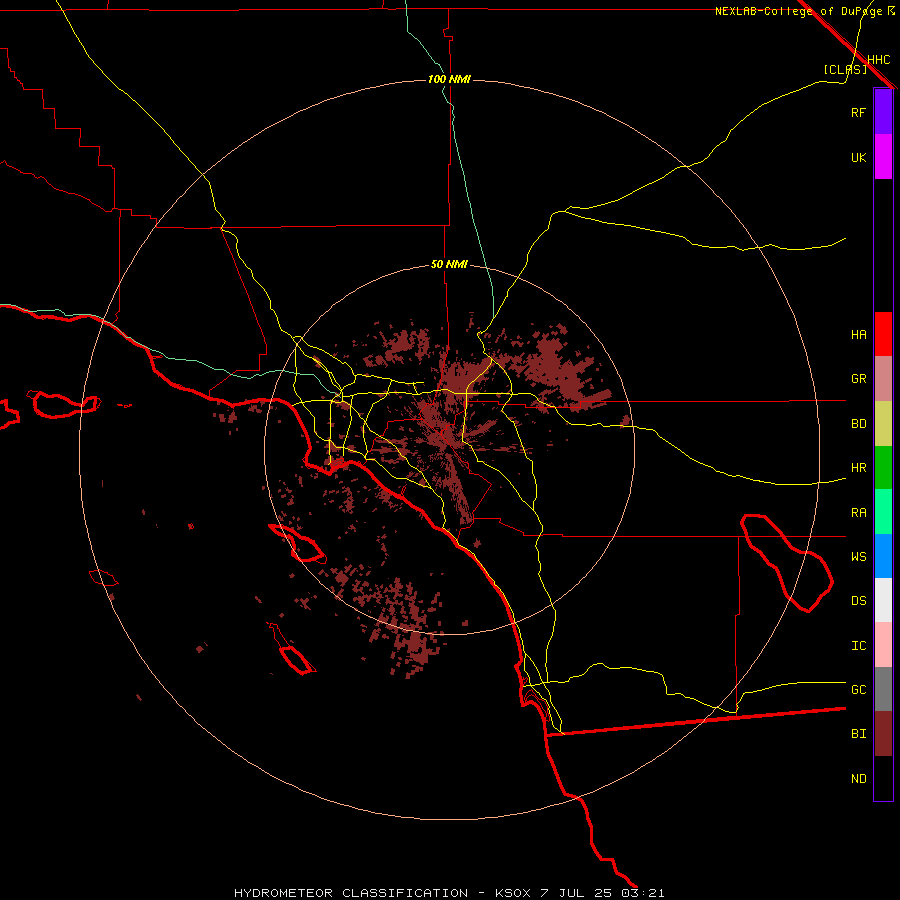The height and width of the screenshot is (900, 900).
Task: Click the DS legend label
Action: pos(858,601)
